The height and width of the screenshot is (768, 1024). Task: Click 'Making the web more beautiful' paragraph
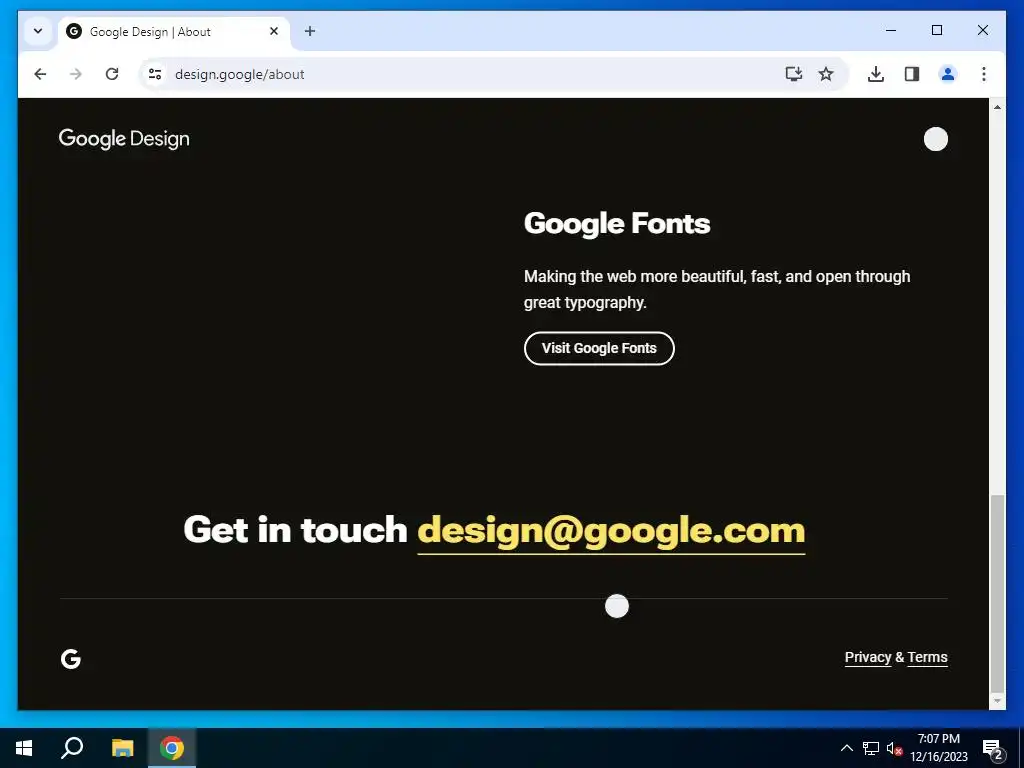pyautogui.click(x=717, y=289)
